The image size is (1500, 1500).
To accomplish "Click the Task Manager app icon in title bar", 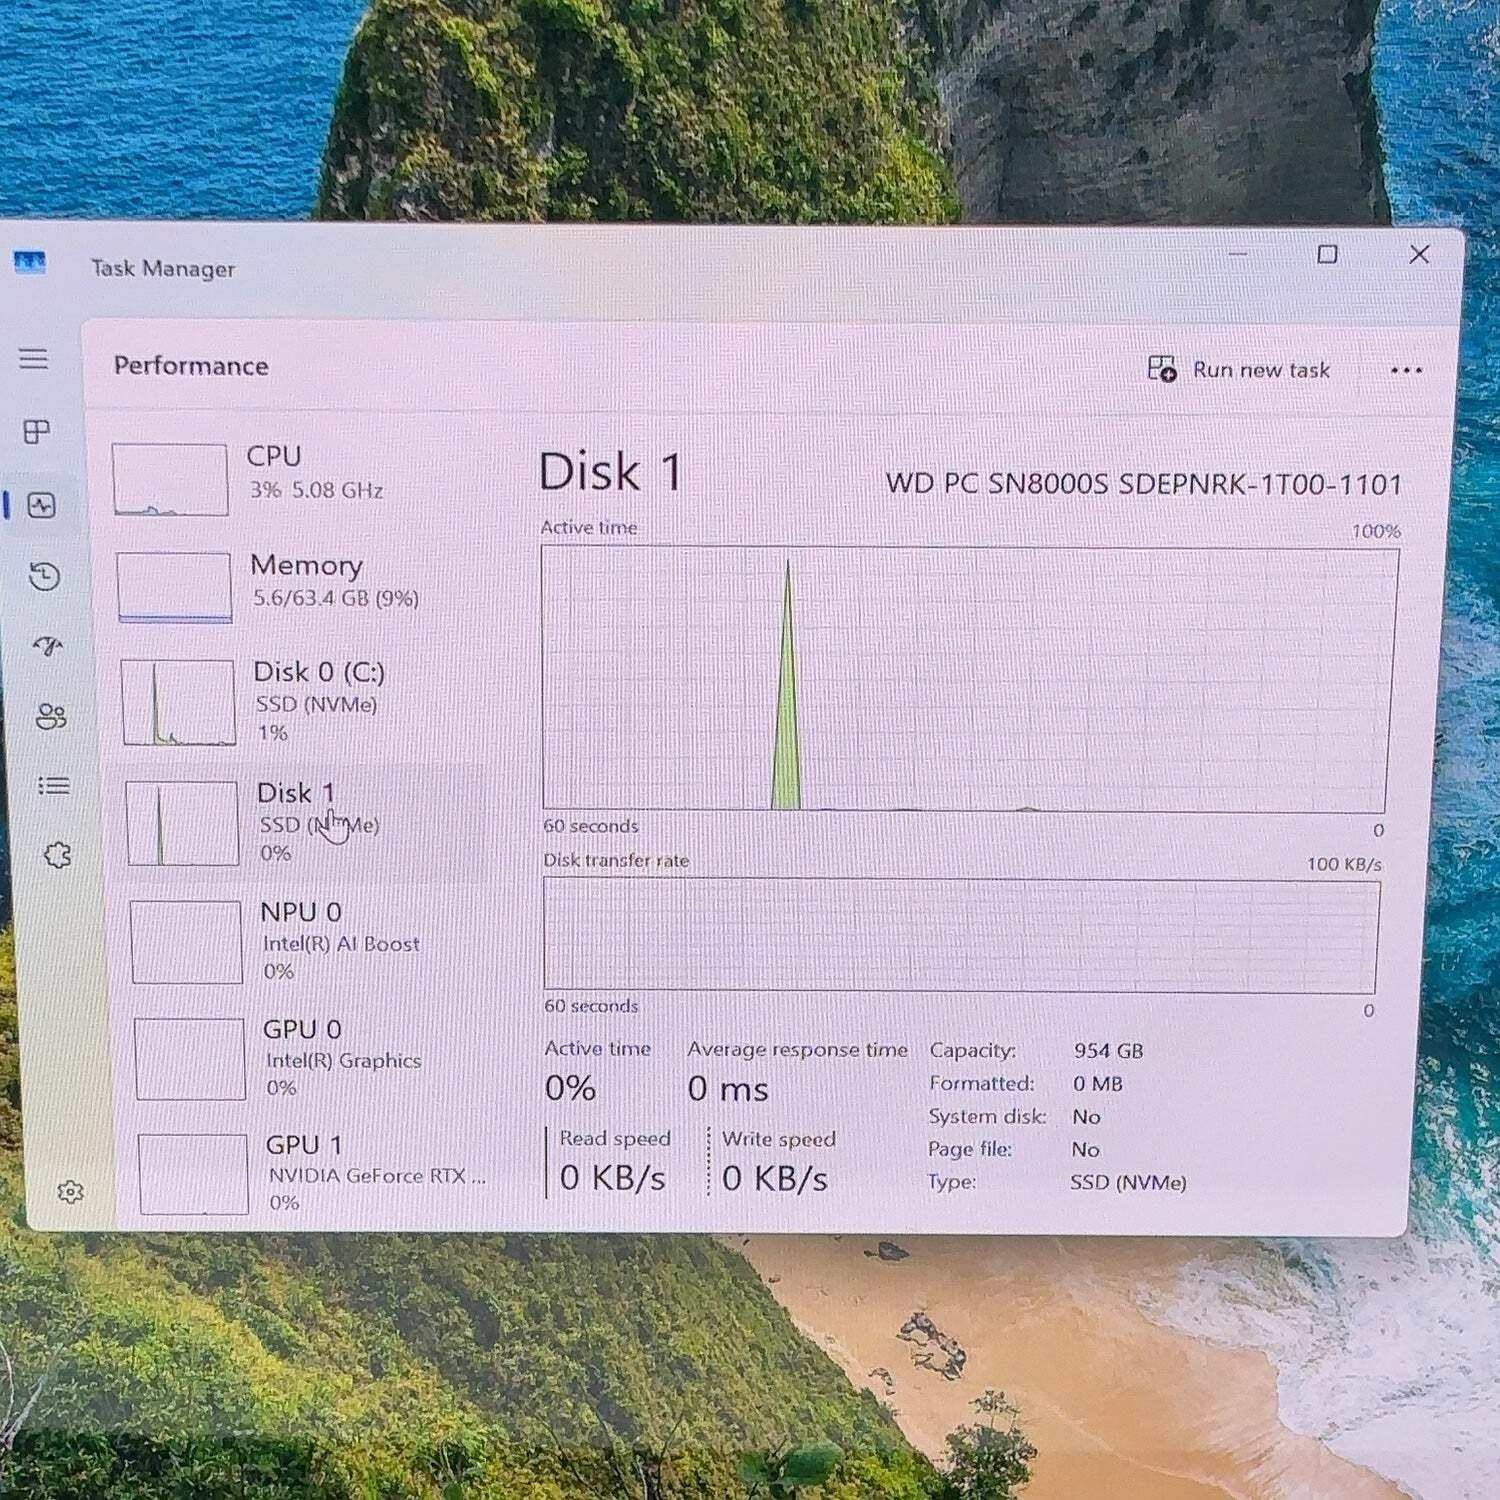I will point(30,263).
